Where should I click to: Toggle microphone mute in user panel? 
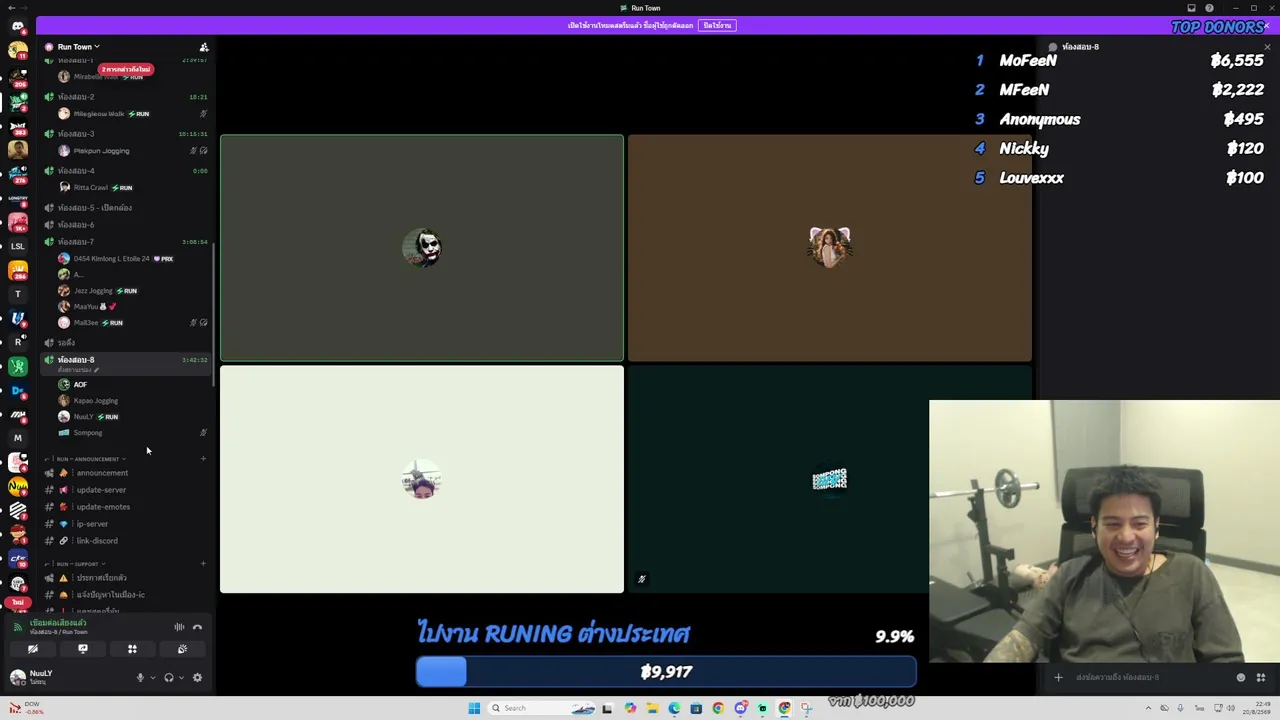pos(140,678)
